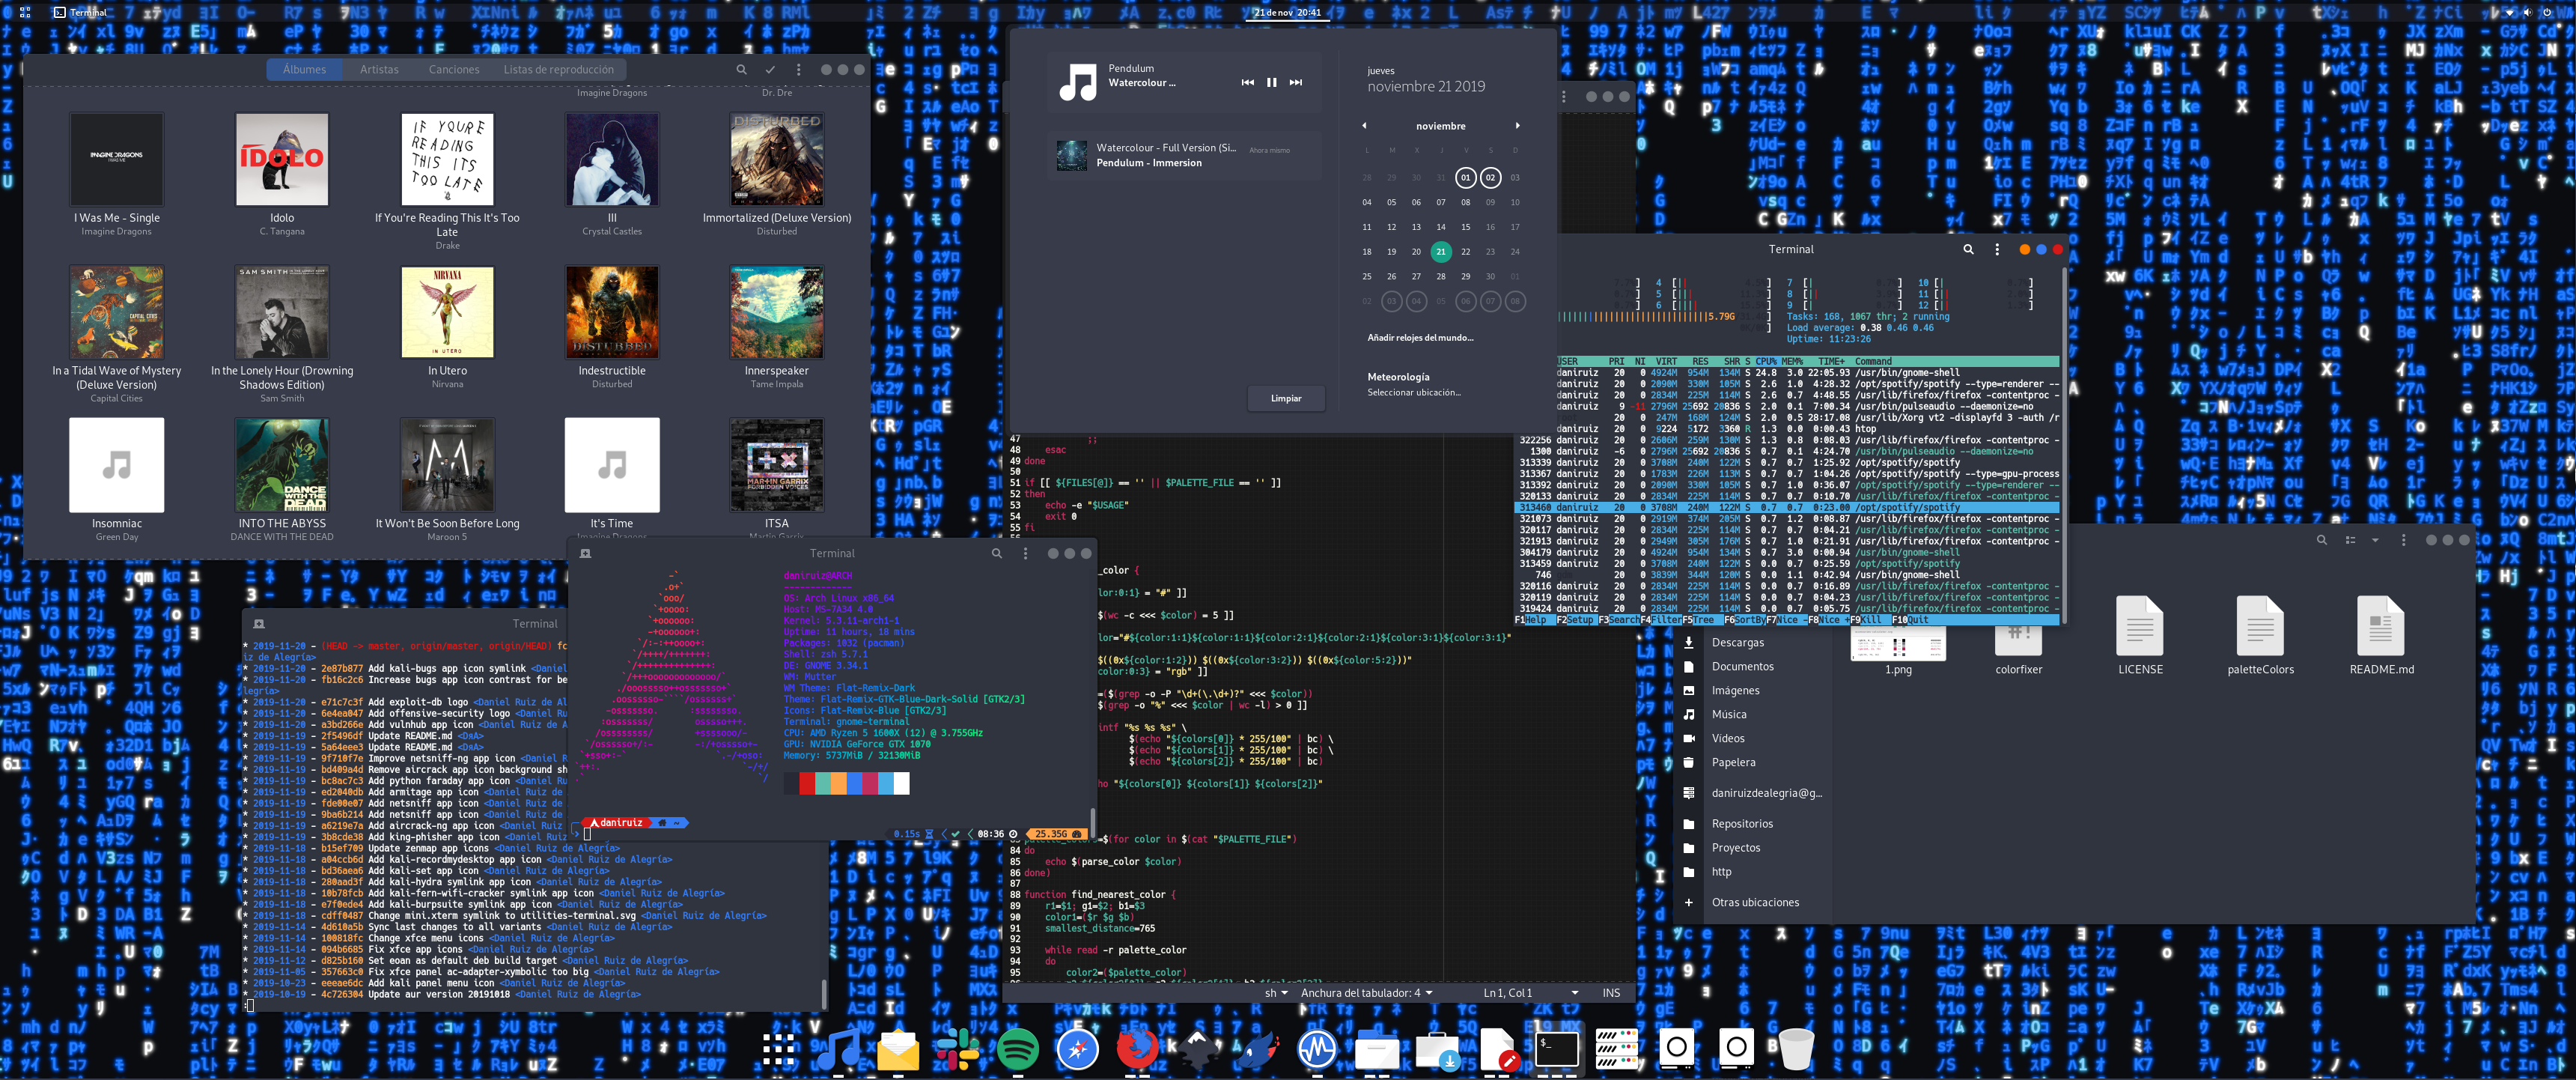
Task: Open the app grid launcher in dock
Action: point(778,1049)
